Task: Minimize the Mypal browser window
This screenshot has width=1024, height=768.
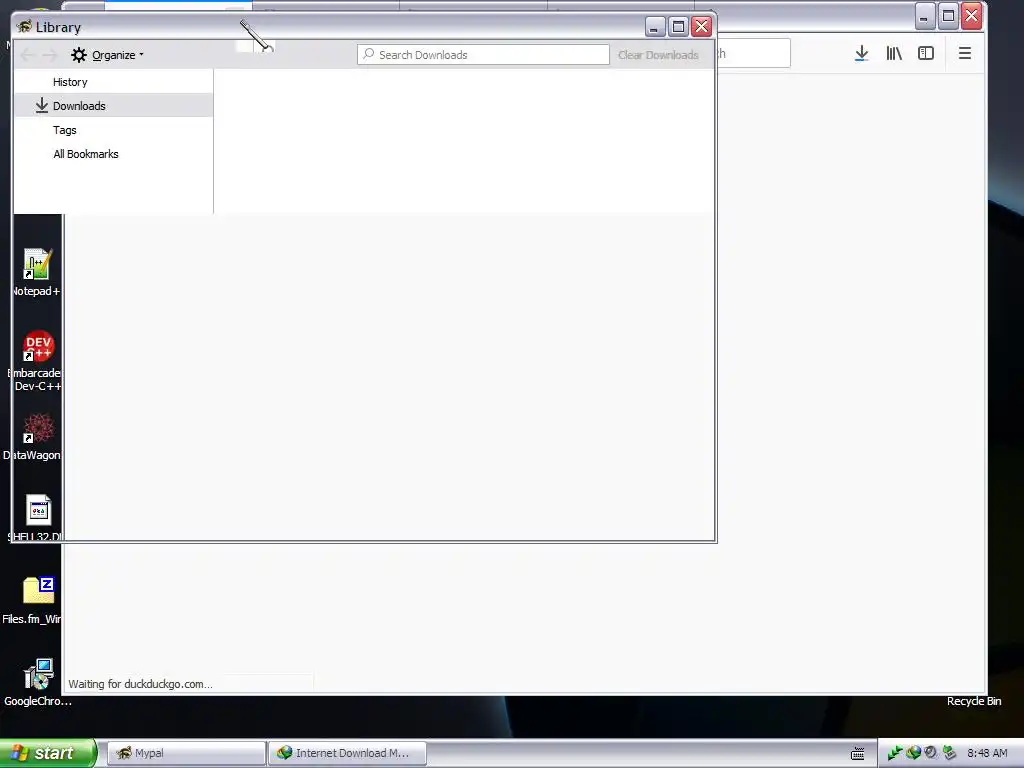Action: click(924, 16)
